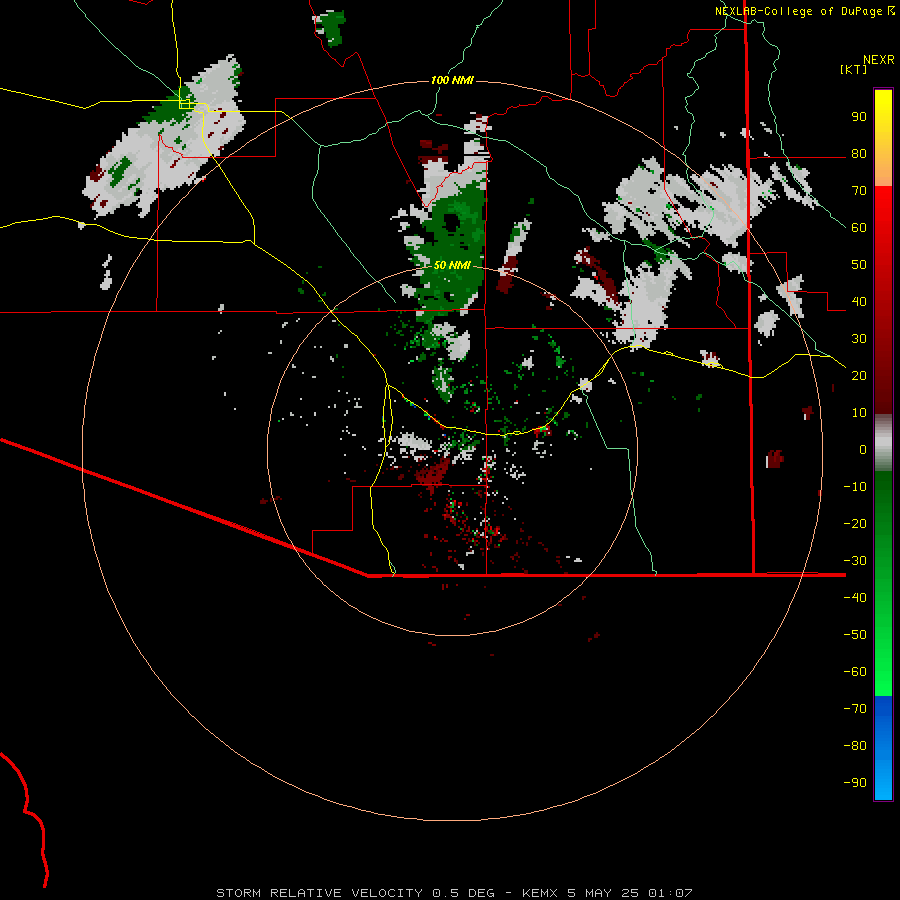Click the -70 knot label on the scale

pyautogui.click(x=855, y=709)
